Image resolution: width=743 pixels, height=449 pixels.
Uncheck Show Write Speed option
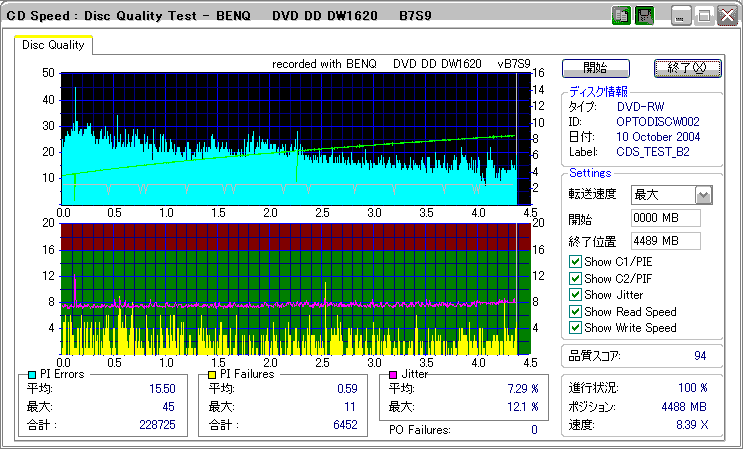tap(574, 327)
